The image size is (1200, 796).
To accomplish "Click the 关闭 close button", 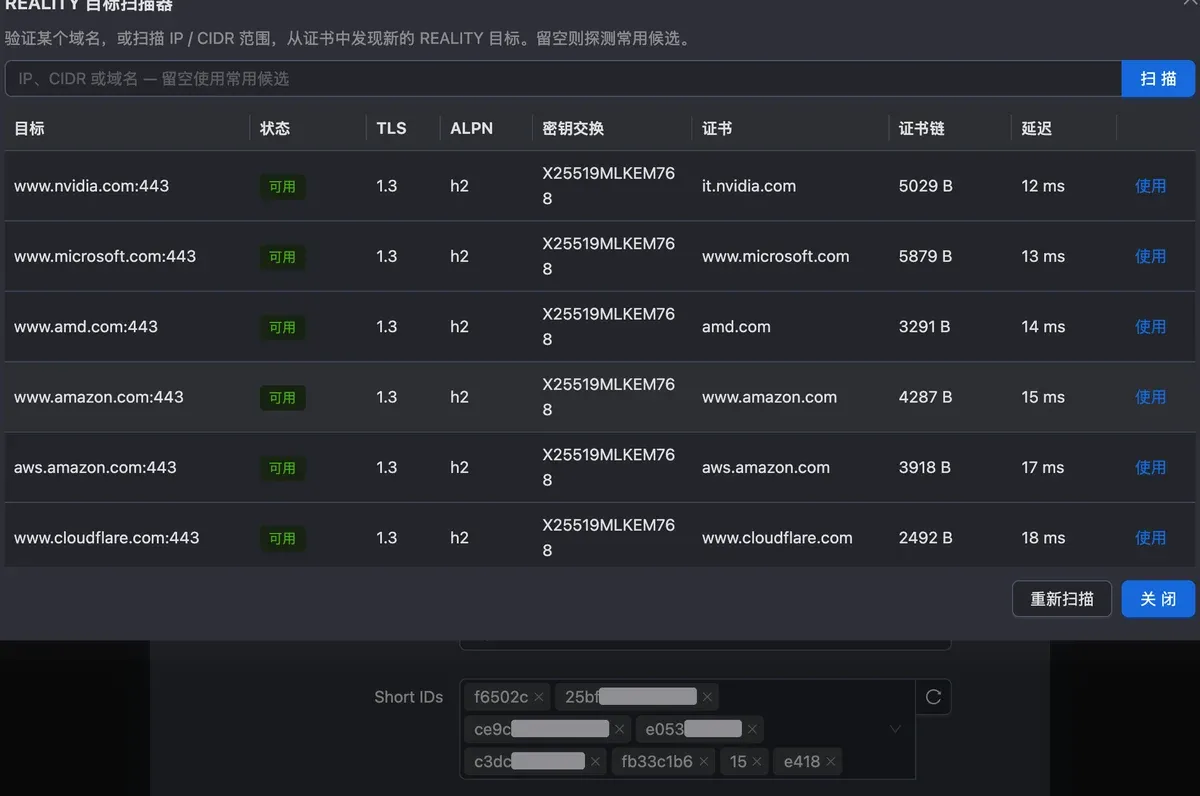I will coord(1158,599).
